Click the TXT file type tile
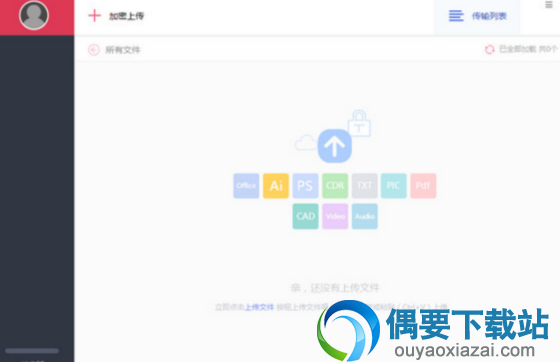Screen dimensions: 560x362 pyautogui.click(x=364, y=186)
